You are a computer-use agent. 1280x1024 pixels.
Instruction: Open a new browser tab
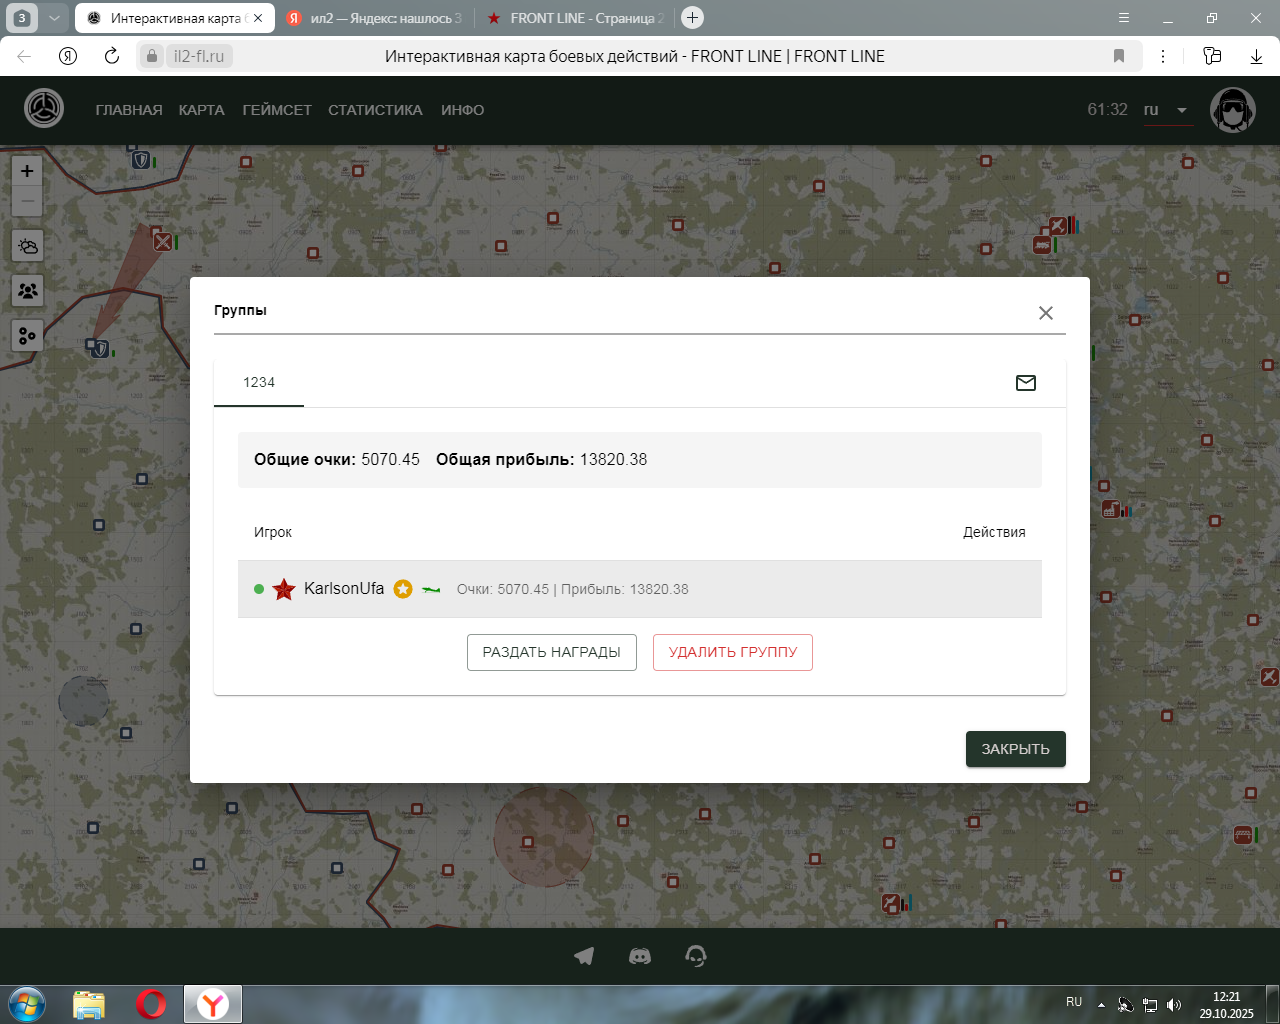coord(692,18)
